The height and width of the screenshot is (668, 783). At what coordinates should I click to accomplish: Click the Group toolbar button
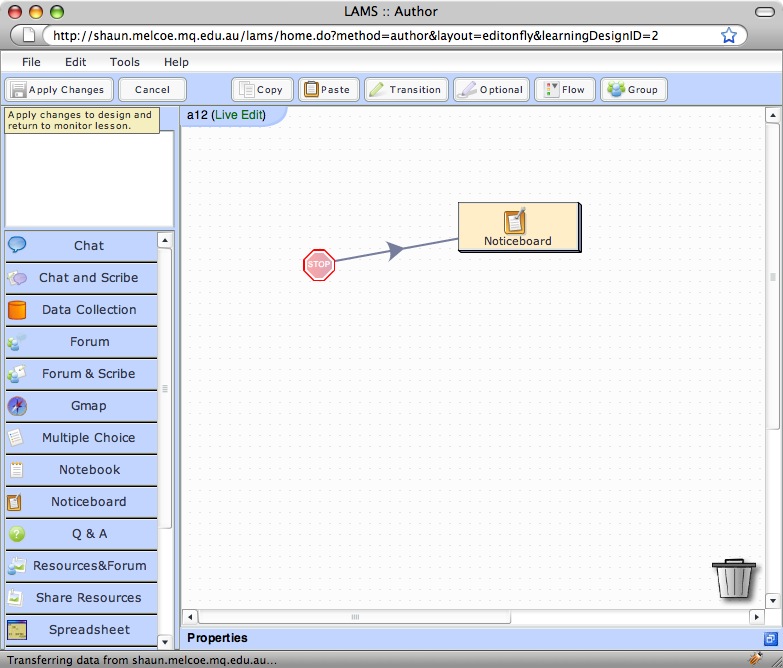(x=633, y=90)
